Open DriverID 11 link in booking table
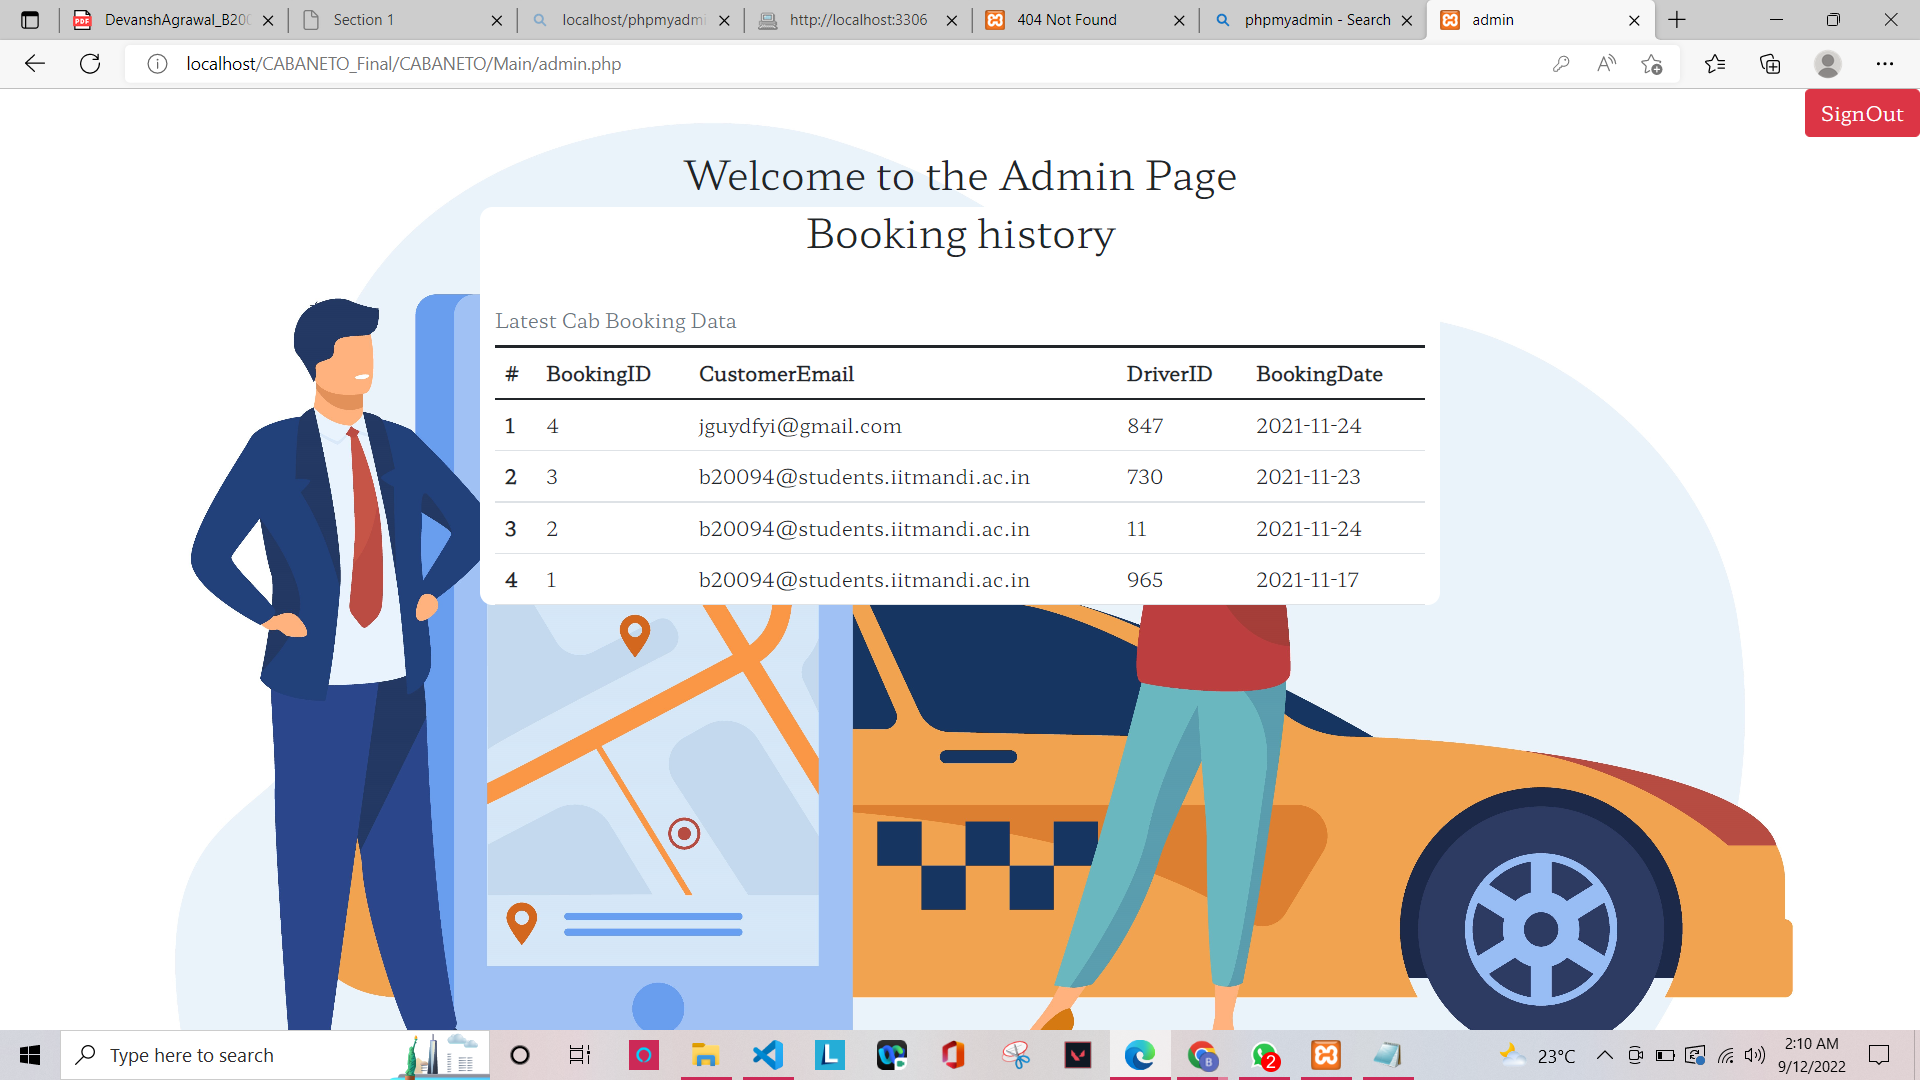1920x1080 pixels. pos(1137,528)
